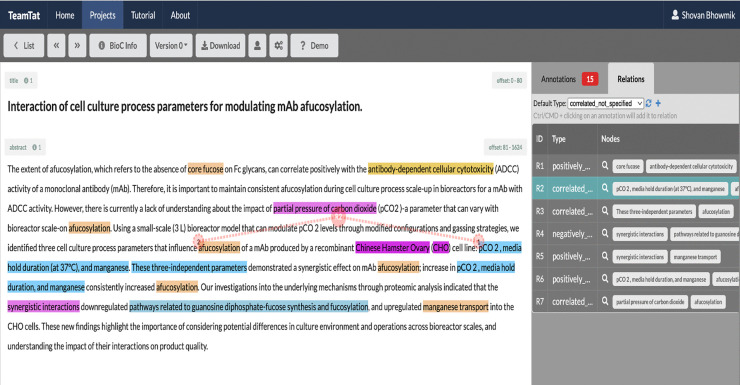Image resolution: width=740 pixels, height=385 pixels.
Task: Go to previous document with double-left arrow
Action: (x=56, y=46)
